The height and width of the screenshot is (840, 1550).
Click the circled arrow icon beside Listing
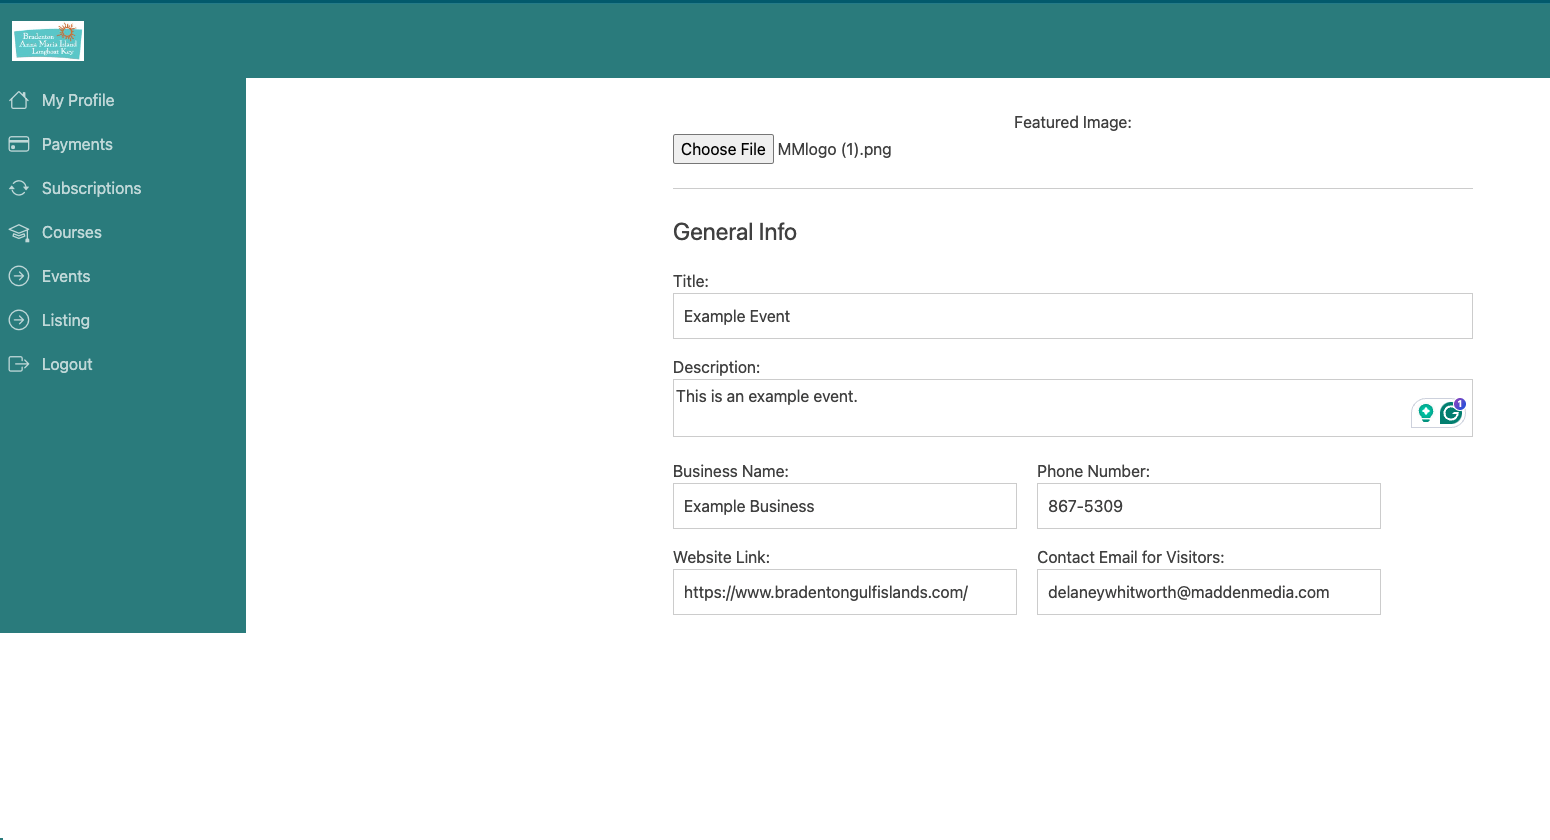19,320
